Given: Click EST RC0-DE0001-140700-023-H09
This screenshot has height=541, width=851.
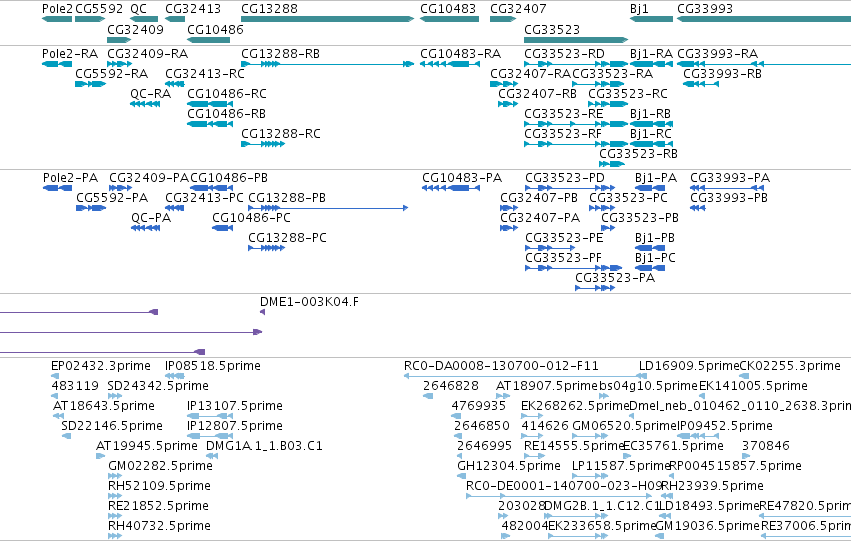Looking at the screenshot, I should coord(559,497).
